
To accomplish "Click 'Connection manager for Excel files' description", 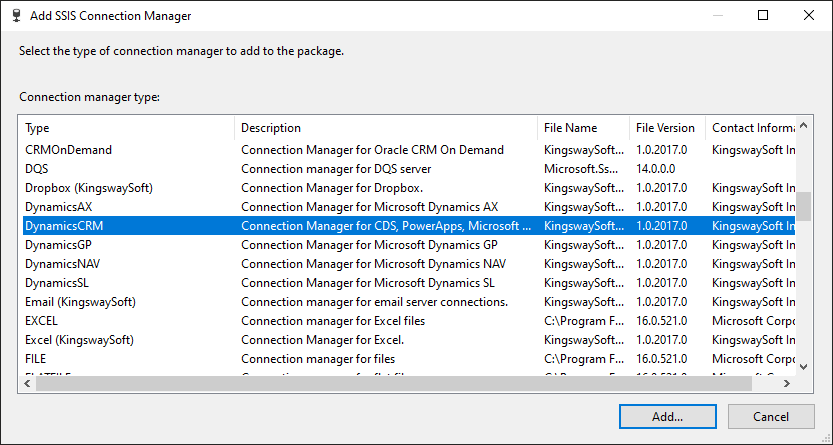I will click(333, 321).
